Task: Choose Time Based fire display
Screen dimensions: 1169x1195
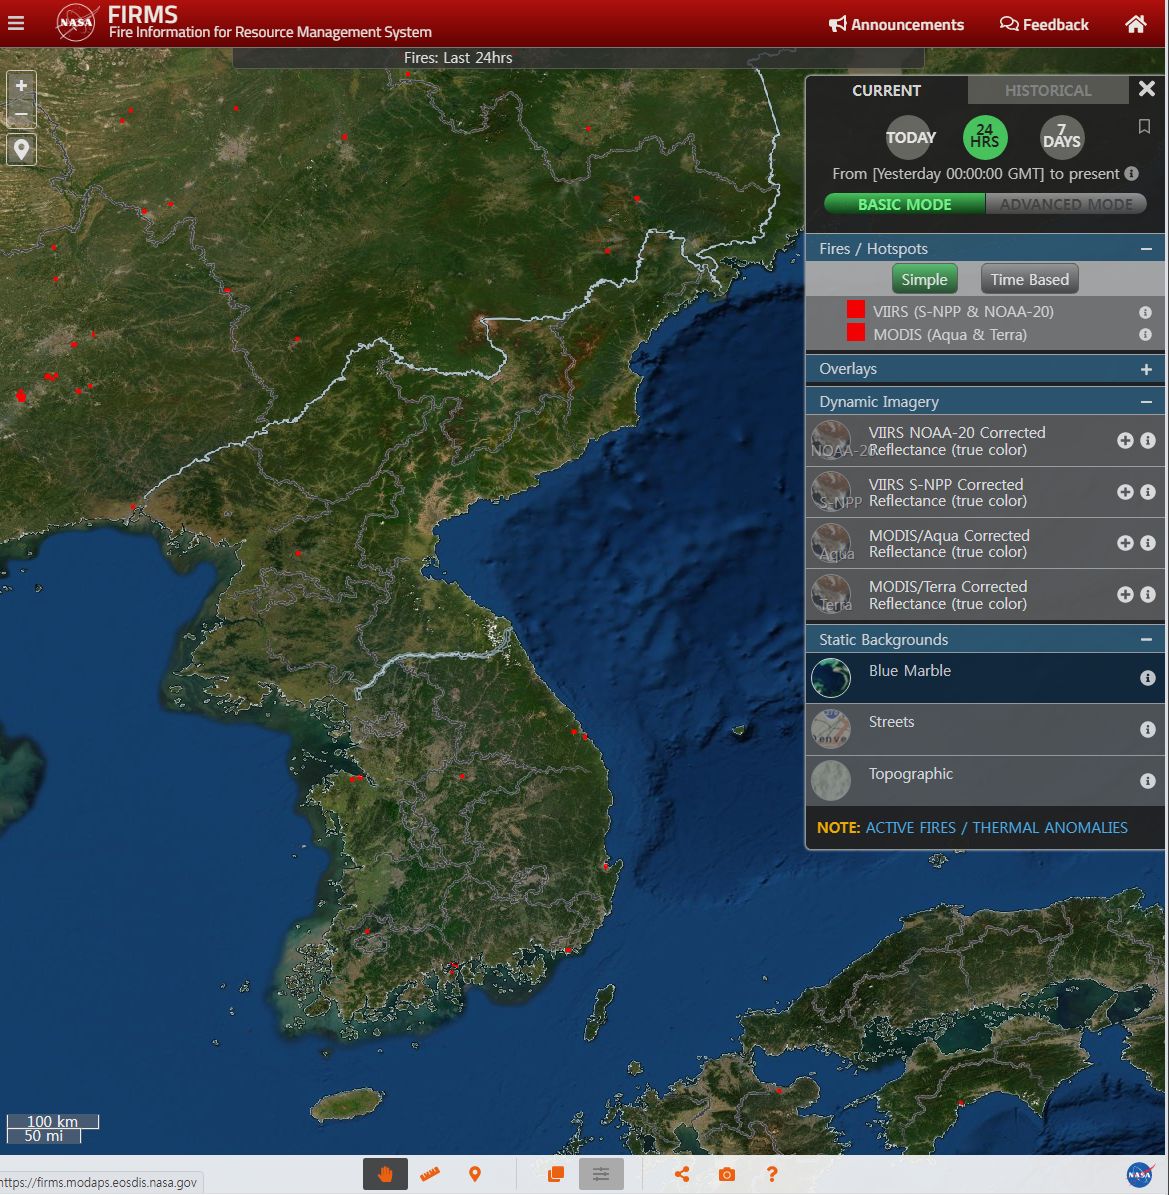Action: (1030, 280)
